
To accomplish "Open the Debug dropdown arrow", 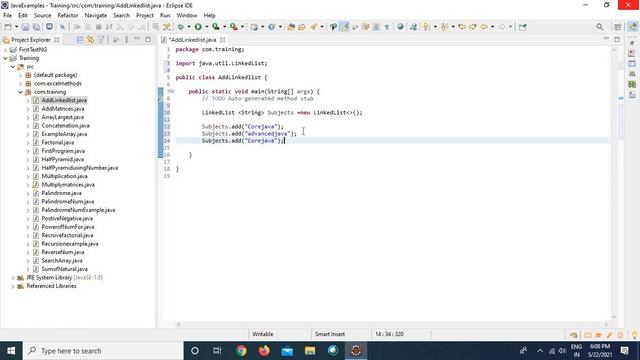I will coord(189,27).
